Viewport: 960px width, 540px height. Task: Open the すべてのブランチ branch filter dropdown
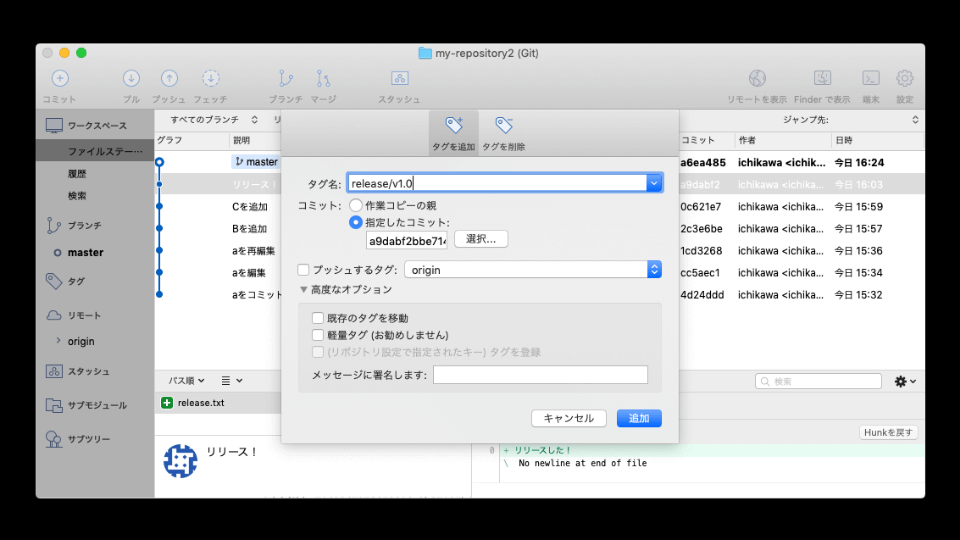(x=214, y=120)
